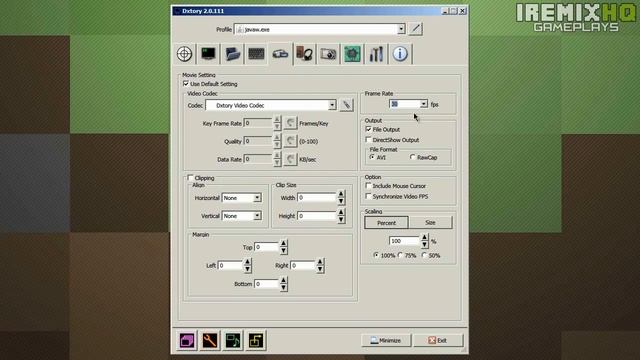Reset Data Rate value button

(290, 159)
